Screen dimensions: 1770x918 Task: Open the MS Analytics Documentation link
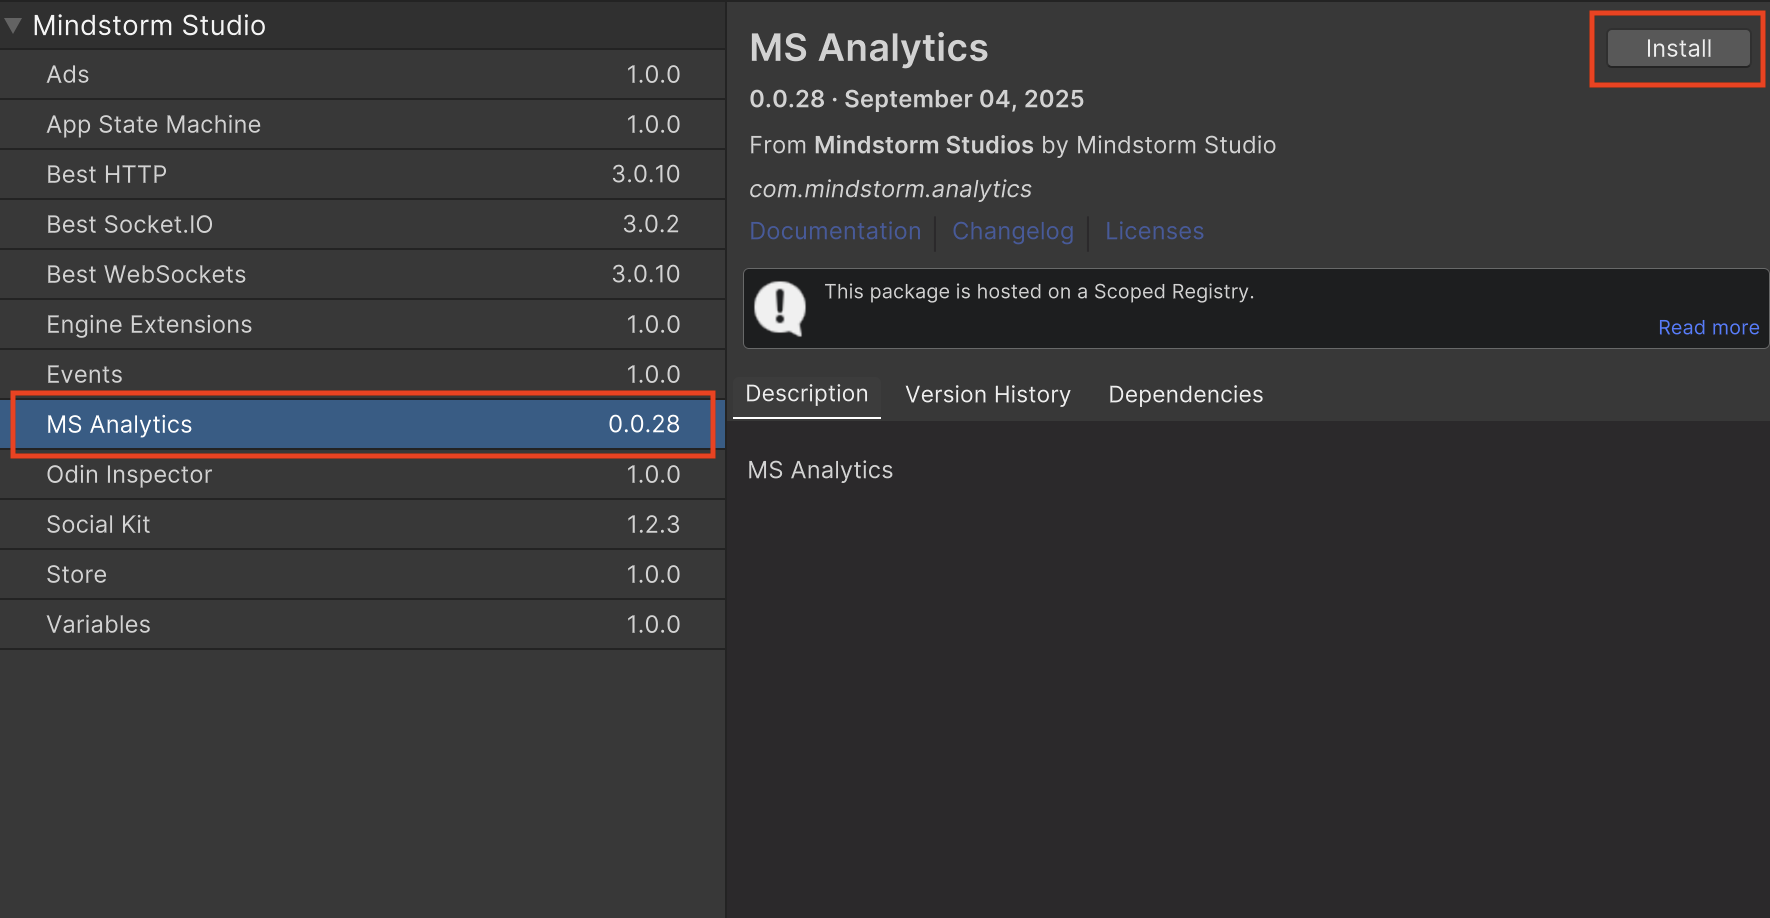pyautogui.click(x=835, y=231)
